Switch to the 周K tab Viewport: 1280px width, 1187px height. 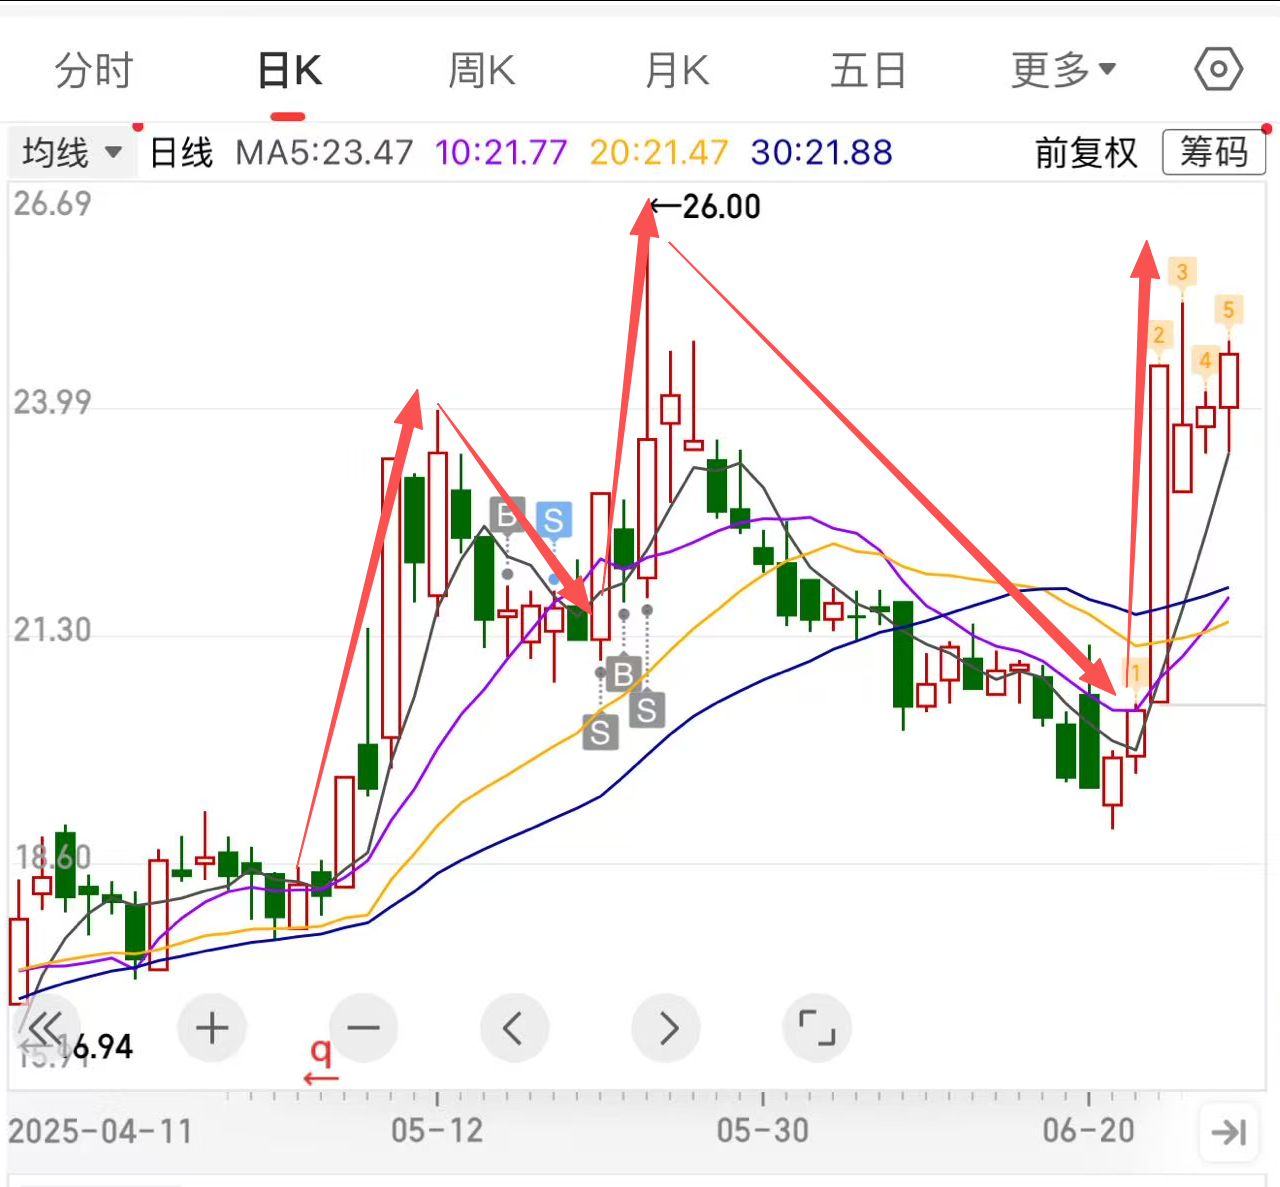(481, 71)
